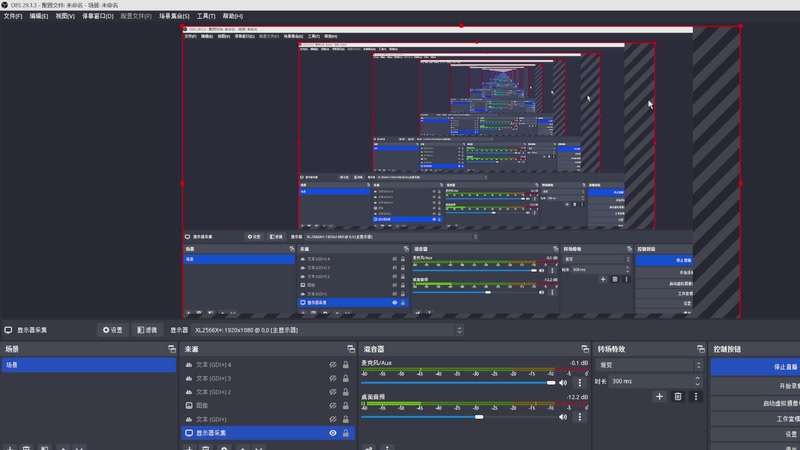The width and height of the screenshot is (800, 450).
Task: Click the image icon of 图像 source
Action: pyautogui.click(x=189, y=406)
